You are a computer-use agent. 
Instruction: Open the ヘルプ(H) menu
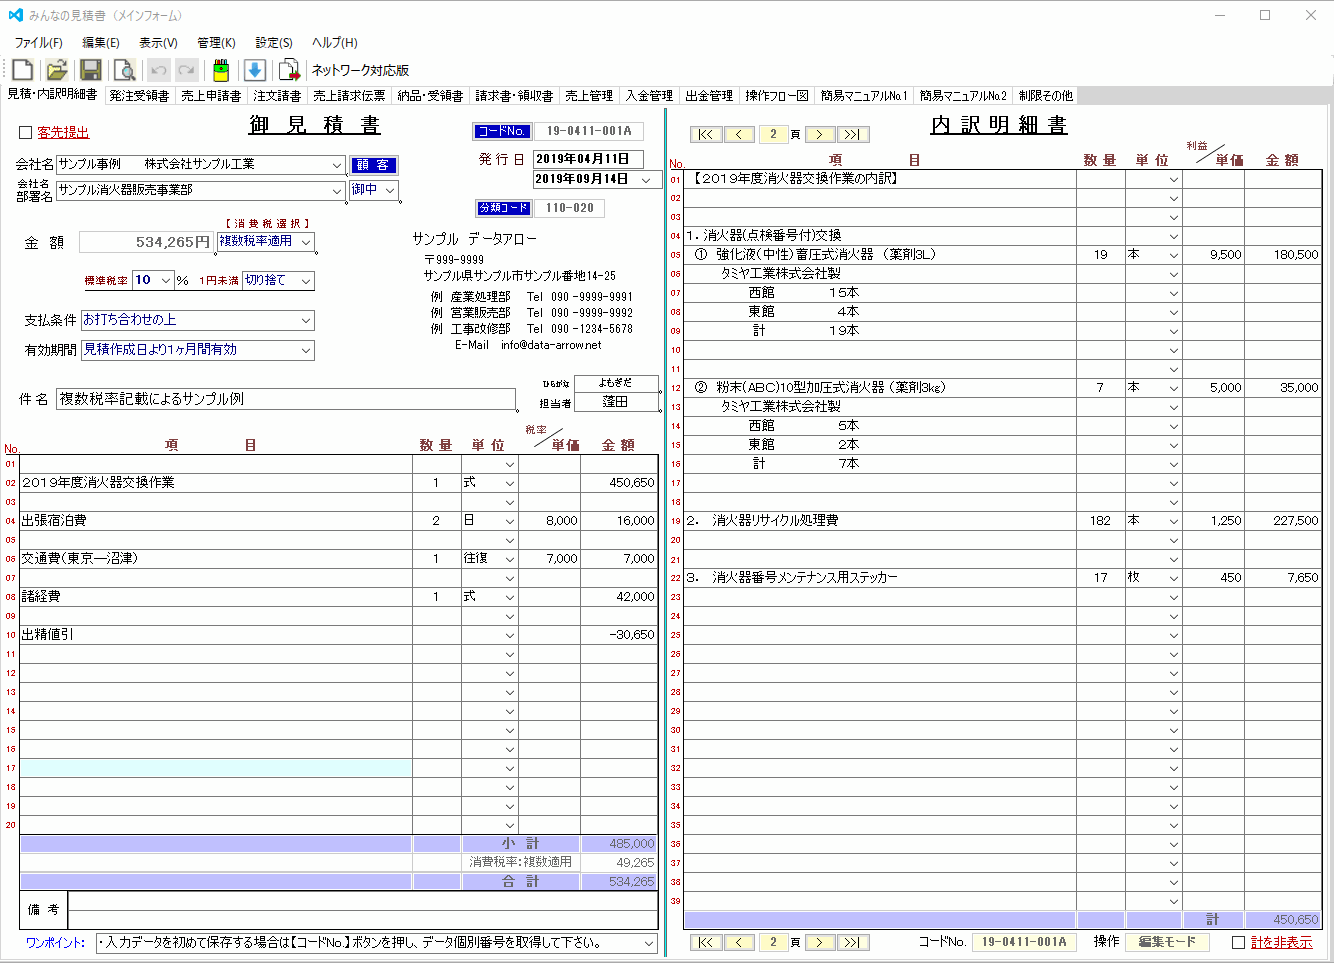334,43
